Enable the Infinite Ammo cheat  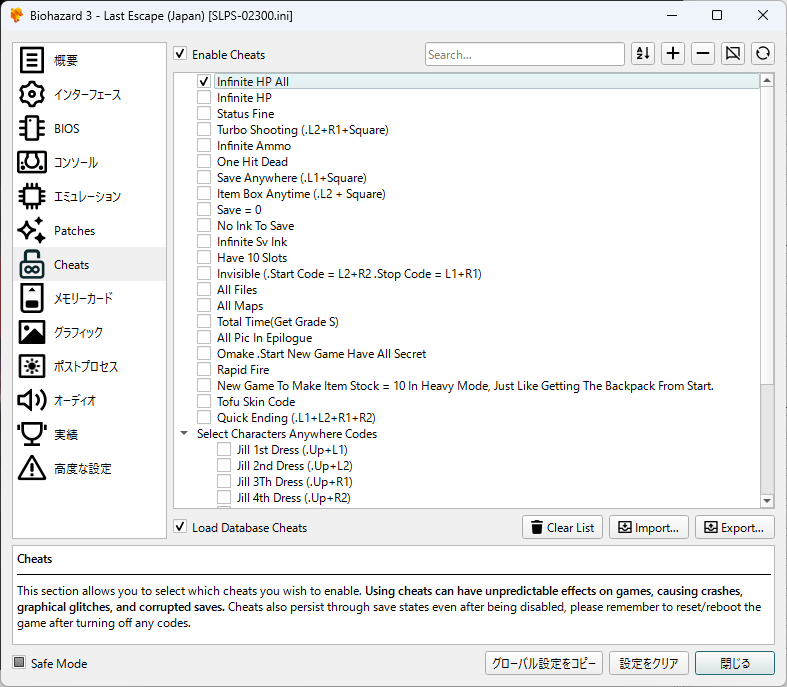(204, 146)
